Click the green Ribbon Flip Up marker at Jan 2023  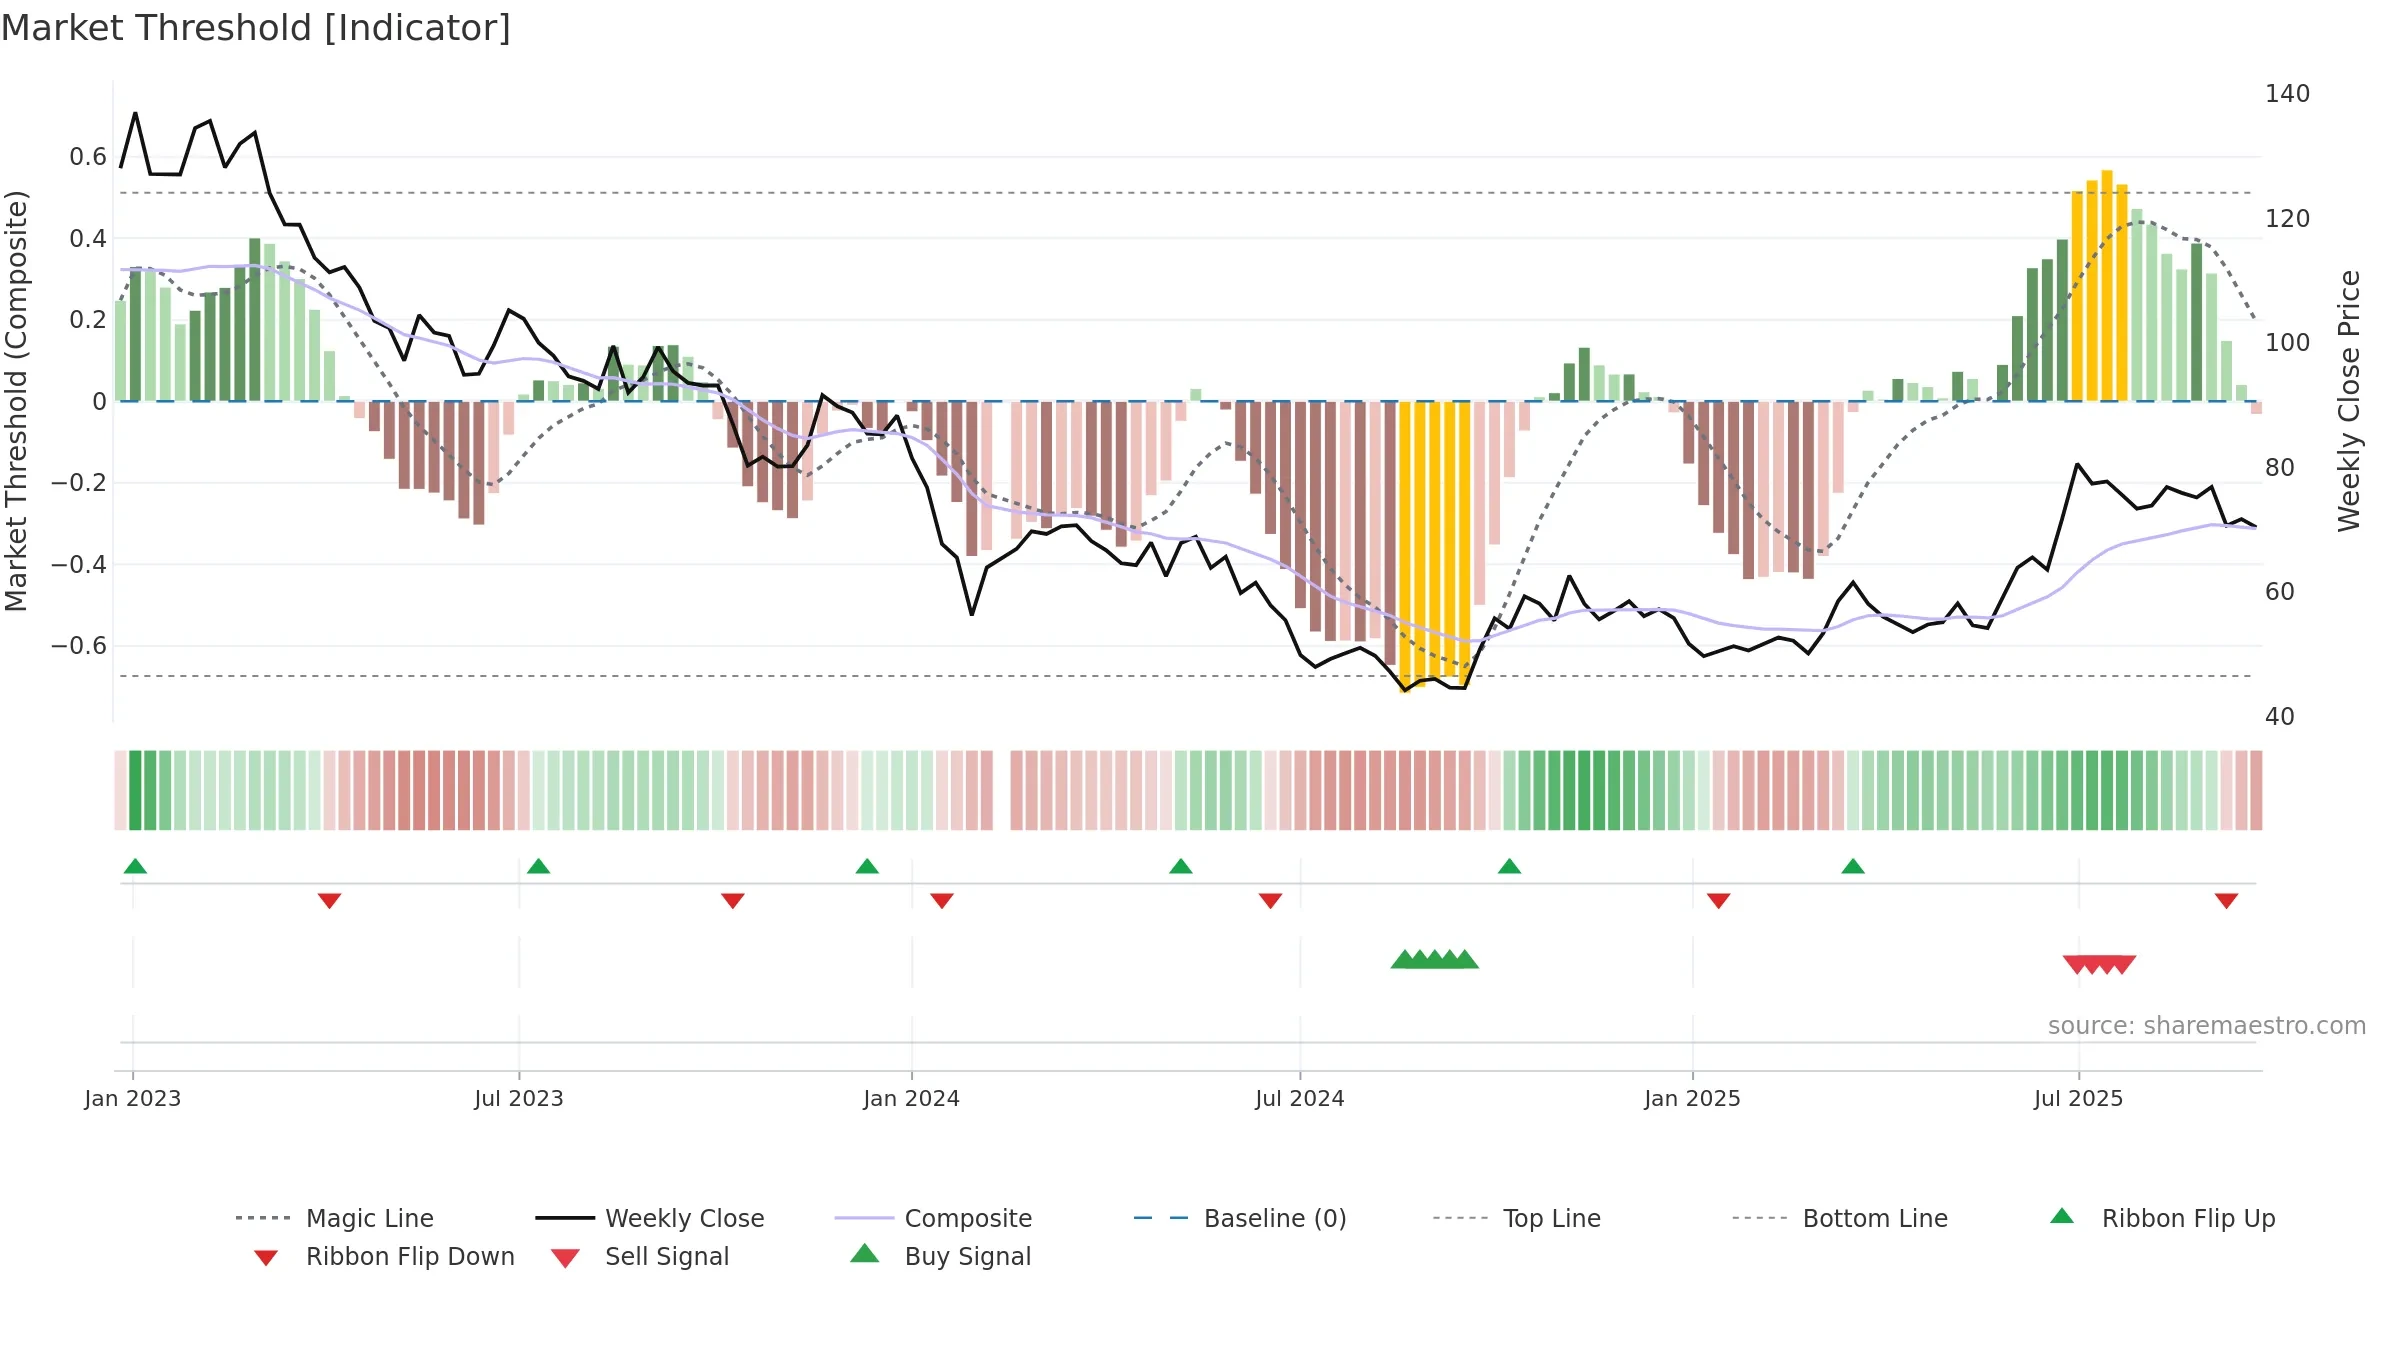tap(135, 866)
